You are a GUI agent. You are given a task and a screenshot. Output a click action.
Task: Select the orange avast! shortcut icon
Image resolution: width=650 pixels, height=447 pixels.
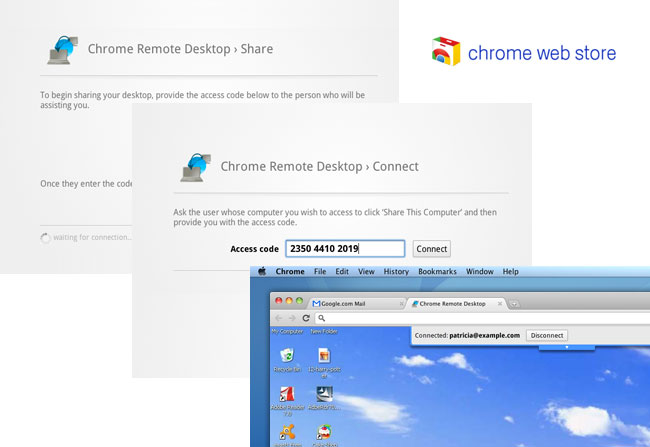pyautogui.click(x=287, y=432)
